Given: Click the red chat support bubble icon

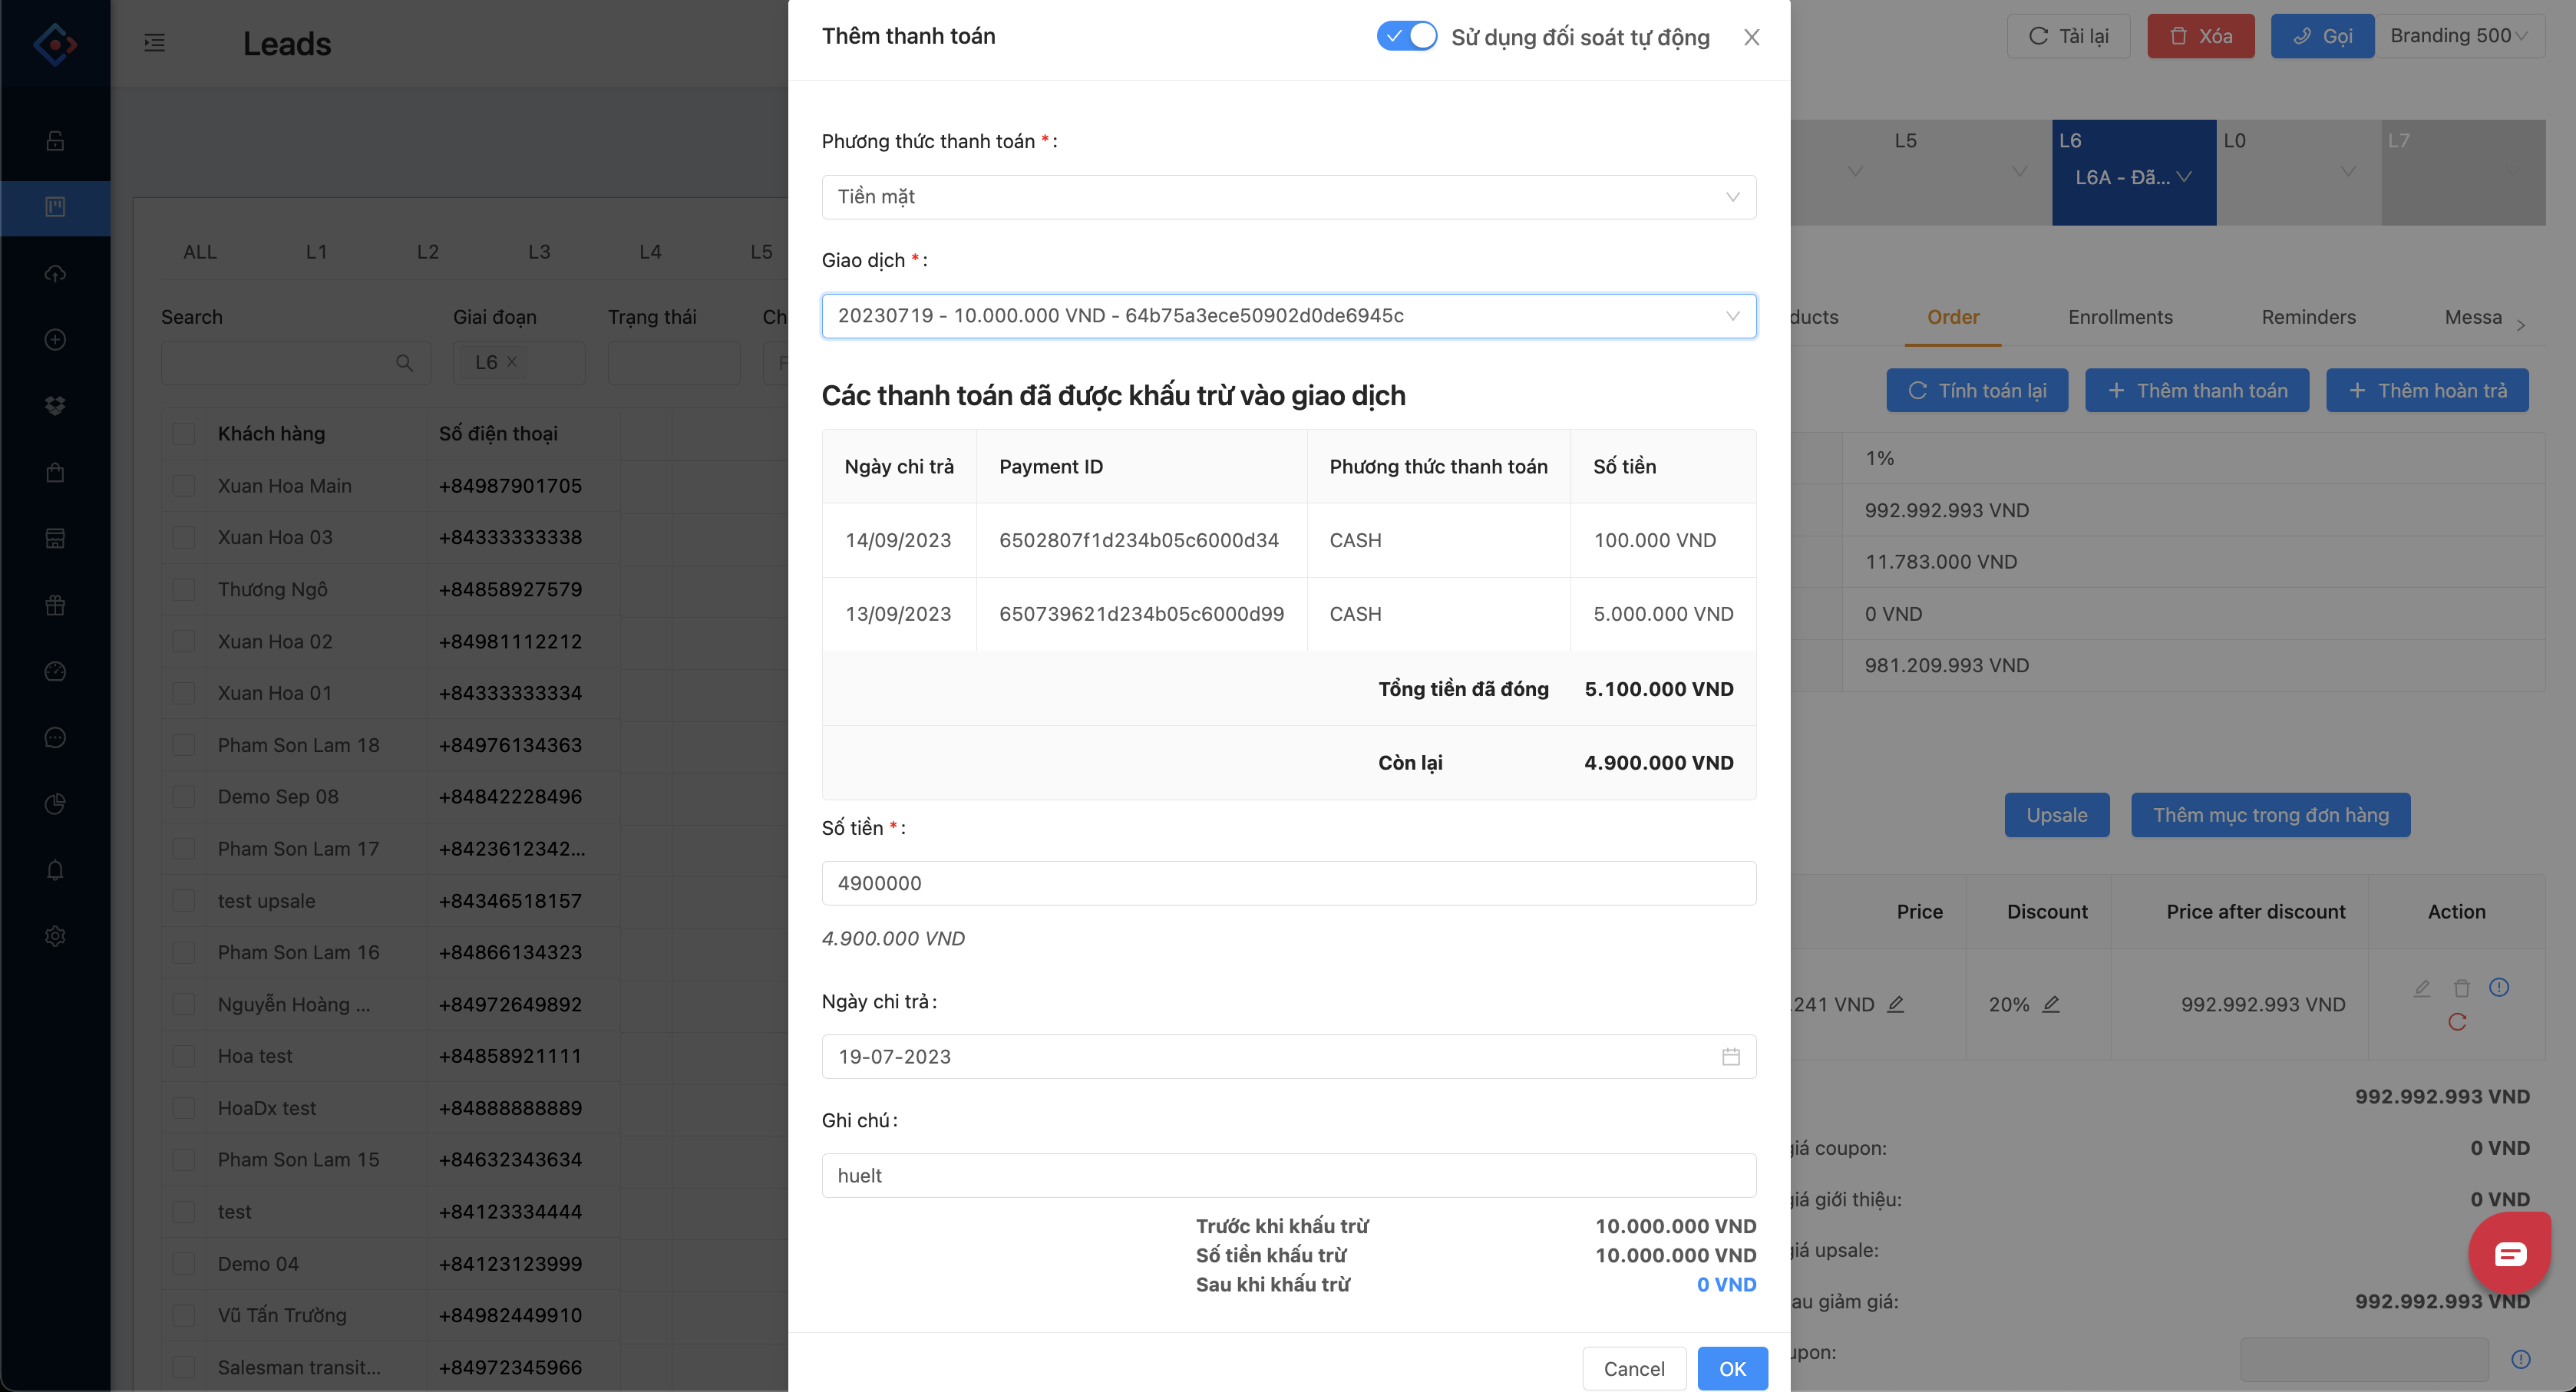Looking at the screenshot, I should (x=2509, y=1253).
